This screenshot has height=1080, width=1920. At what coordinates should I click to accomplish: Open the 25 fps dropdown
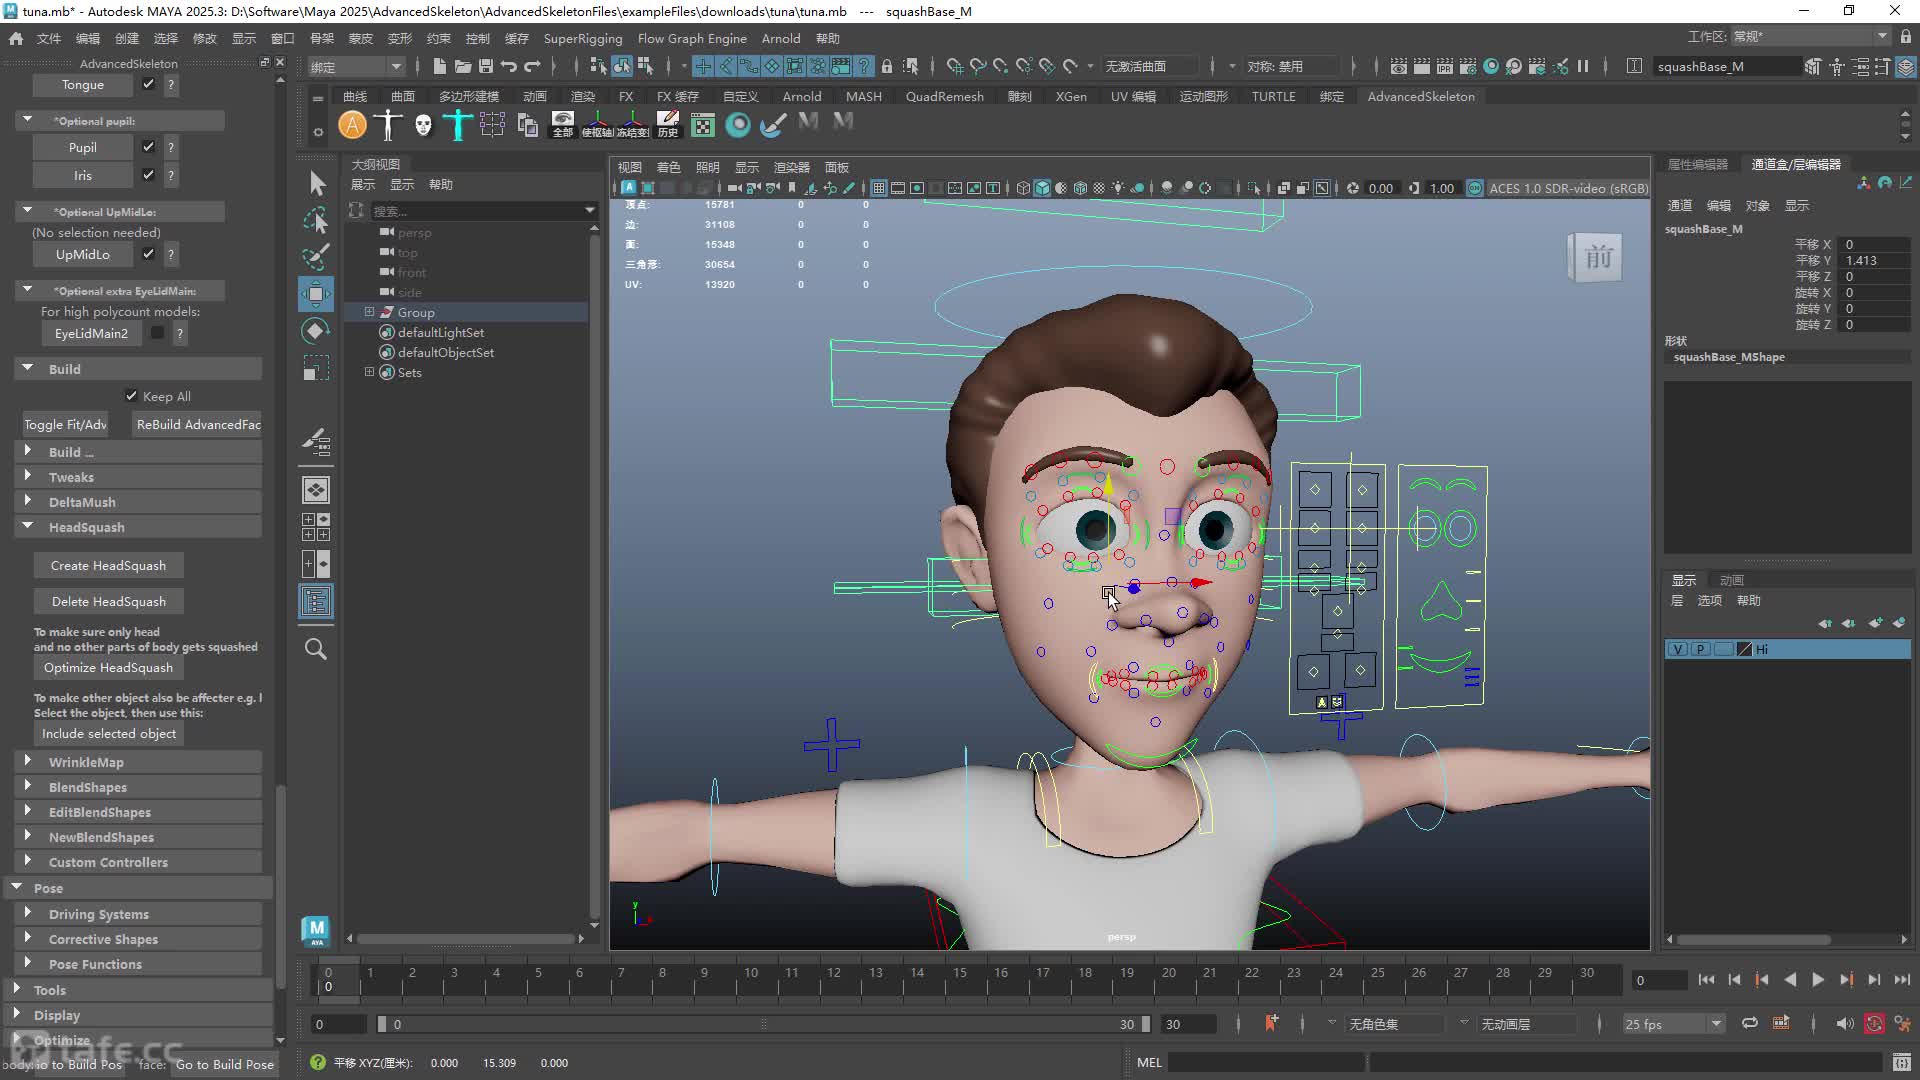click(x=1673, y=1024)
